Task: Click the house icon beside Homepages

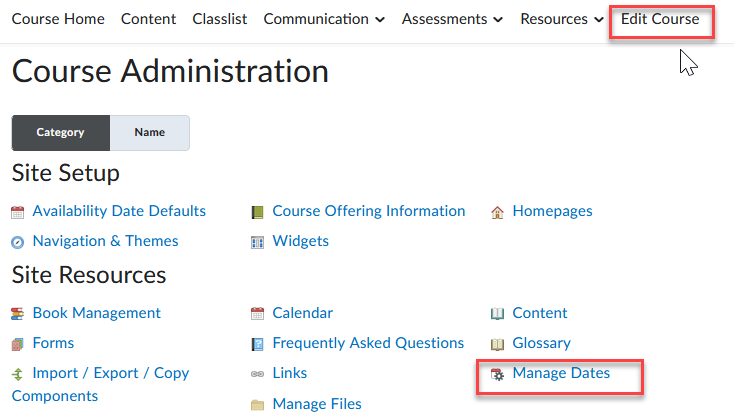Action: (x=497, y=212)
